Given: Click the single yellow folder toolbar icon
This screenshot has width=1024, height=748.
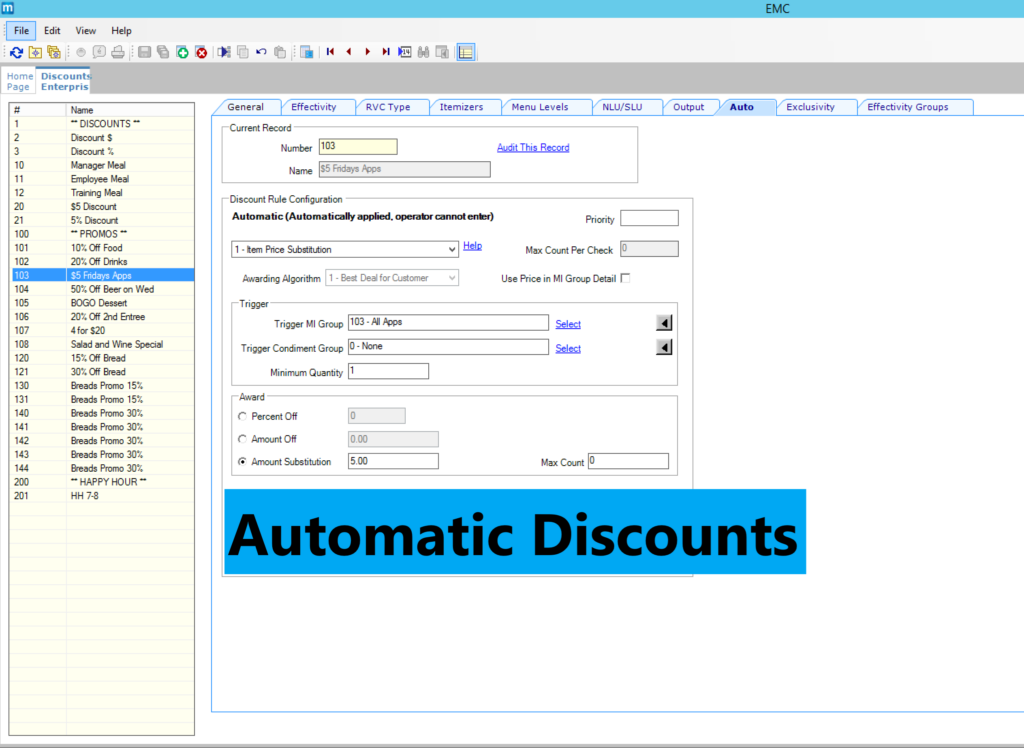Looking at the screenshot, I should [35, 52].
